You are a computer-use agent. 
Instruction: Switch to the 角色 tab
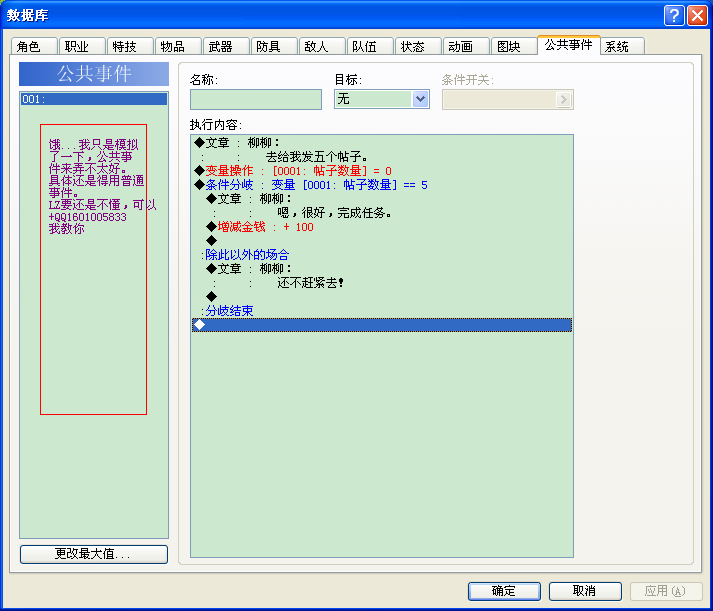tap(34, 46)
